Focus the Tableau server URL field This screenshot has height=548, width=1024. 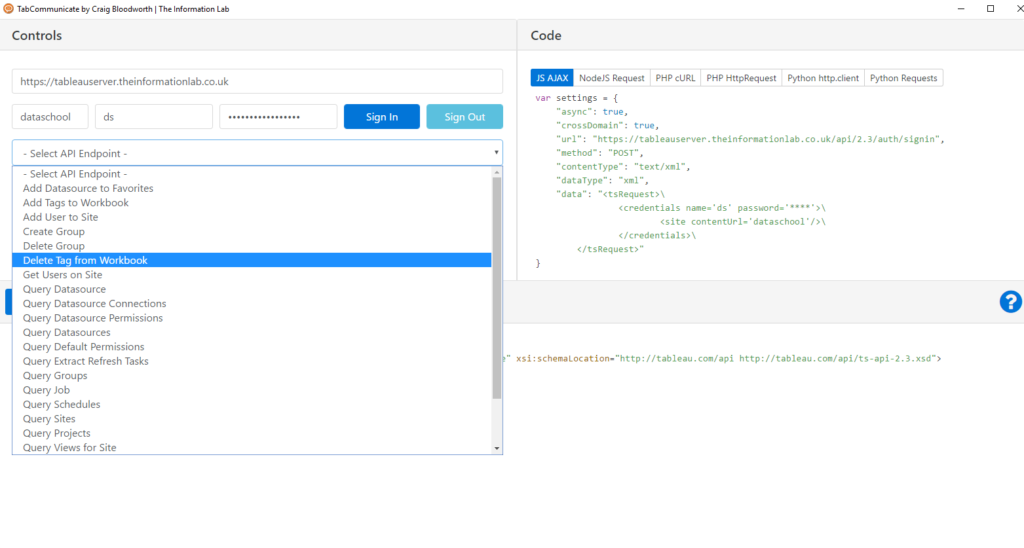click(x=257, y=82)
